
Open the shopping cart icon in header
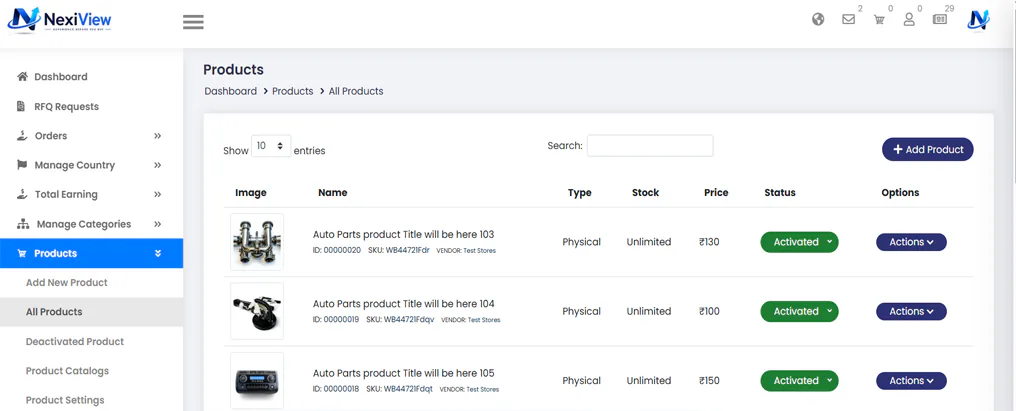click(x=879, y=19)
